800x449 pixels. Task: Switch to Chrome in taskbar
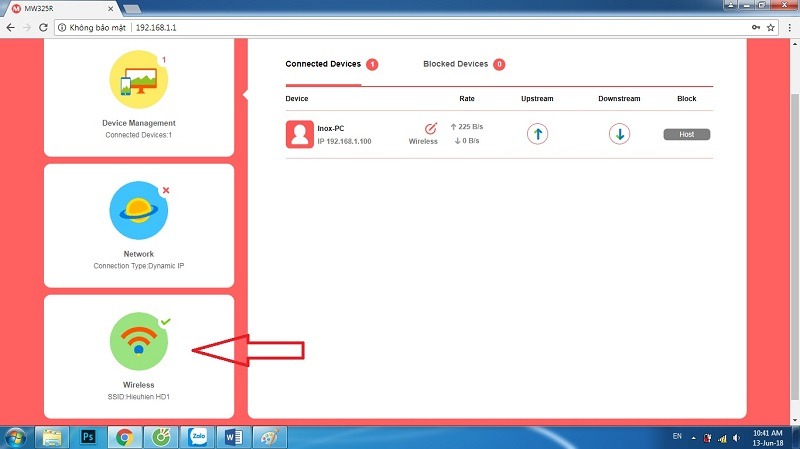(124, 438)
